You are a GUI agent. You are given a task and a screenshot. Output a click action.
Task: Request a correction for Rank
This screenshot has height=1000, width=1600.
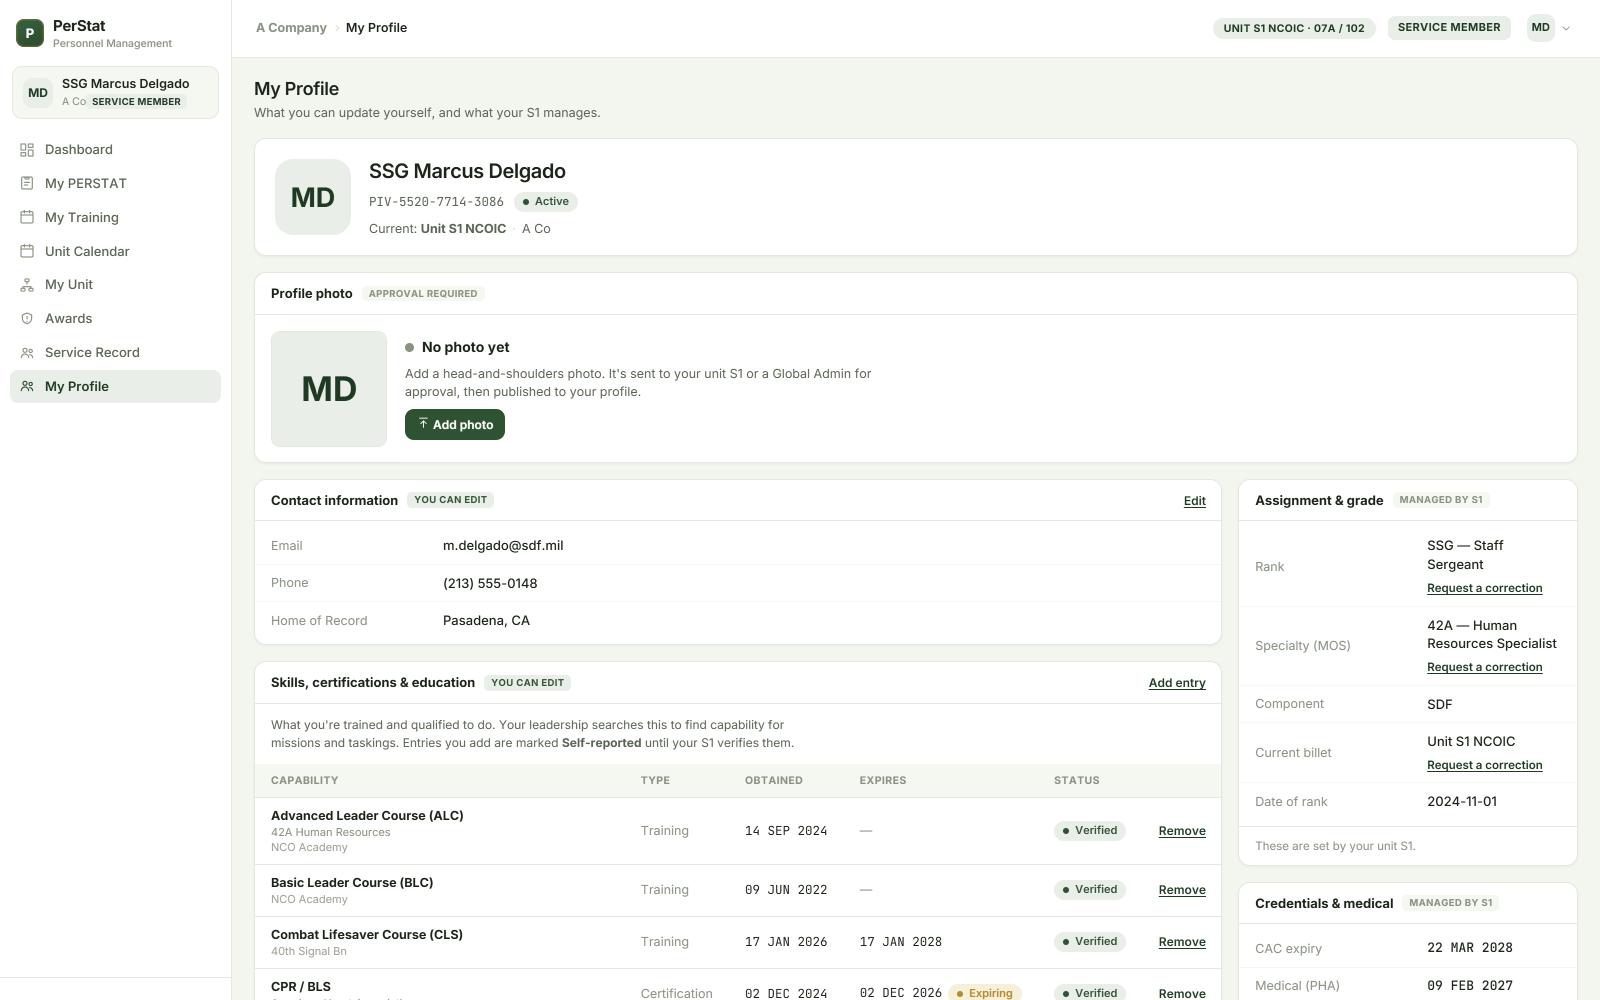[1485, 589]
